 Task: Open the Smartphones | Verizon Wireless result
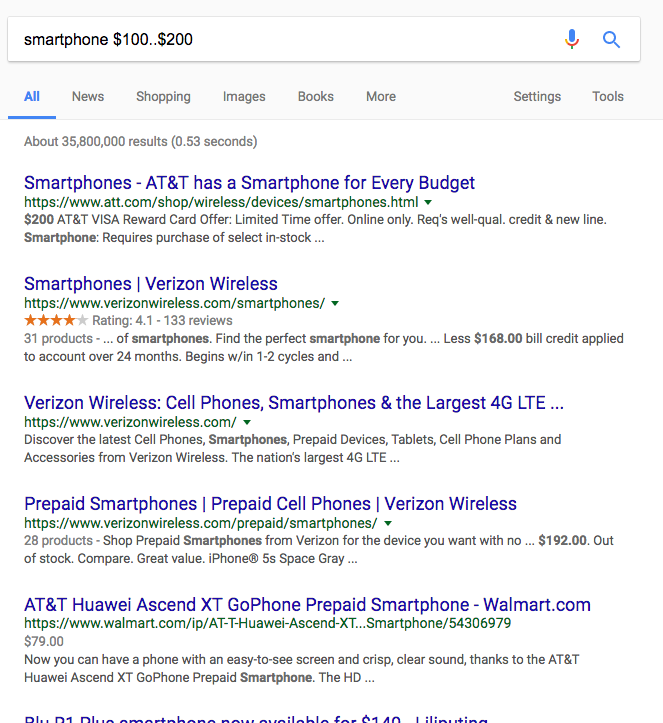point(151,284)
